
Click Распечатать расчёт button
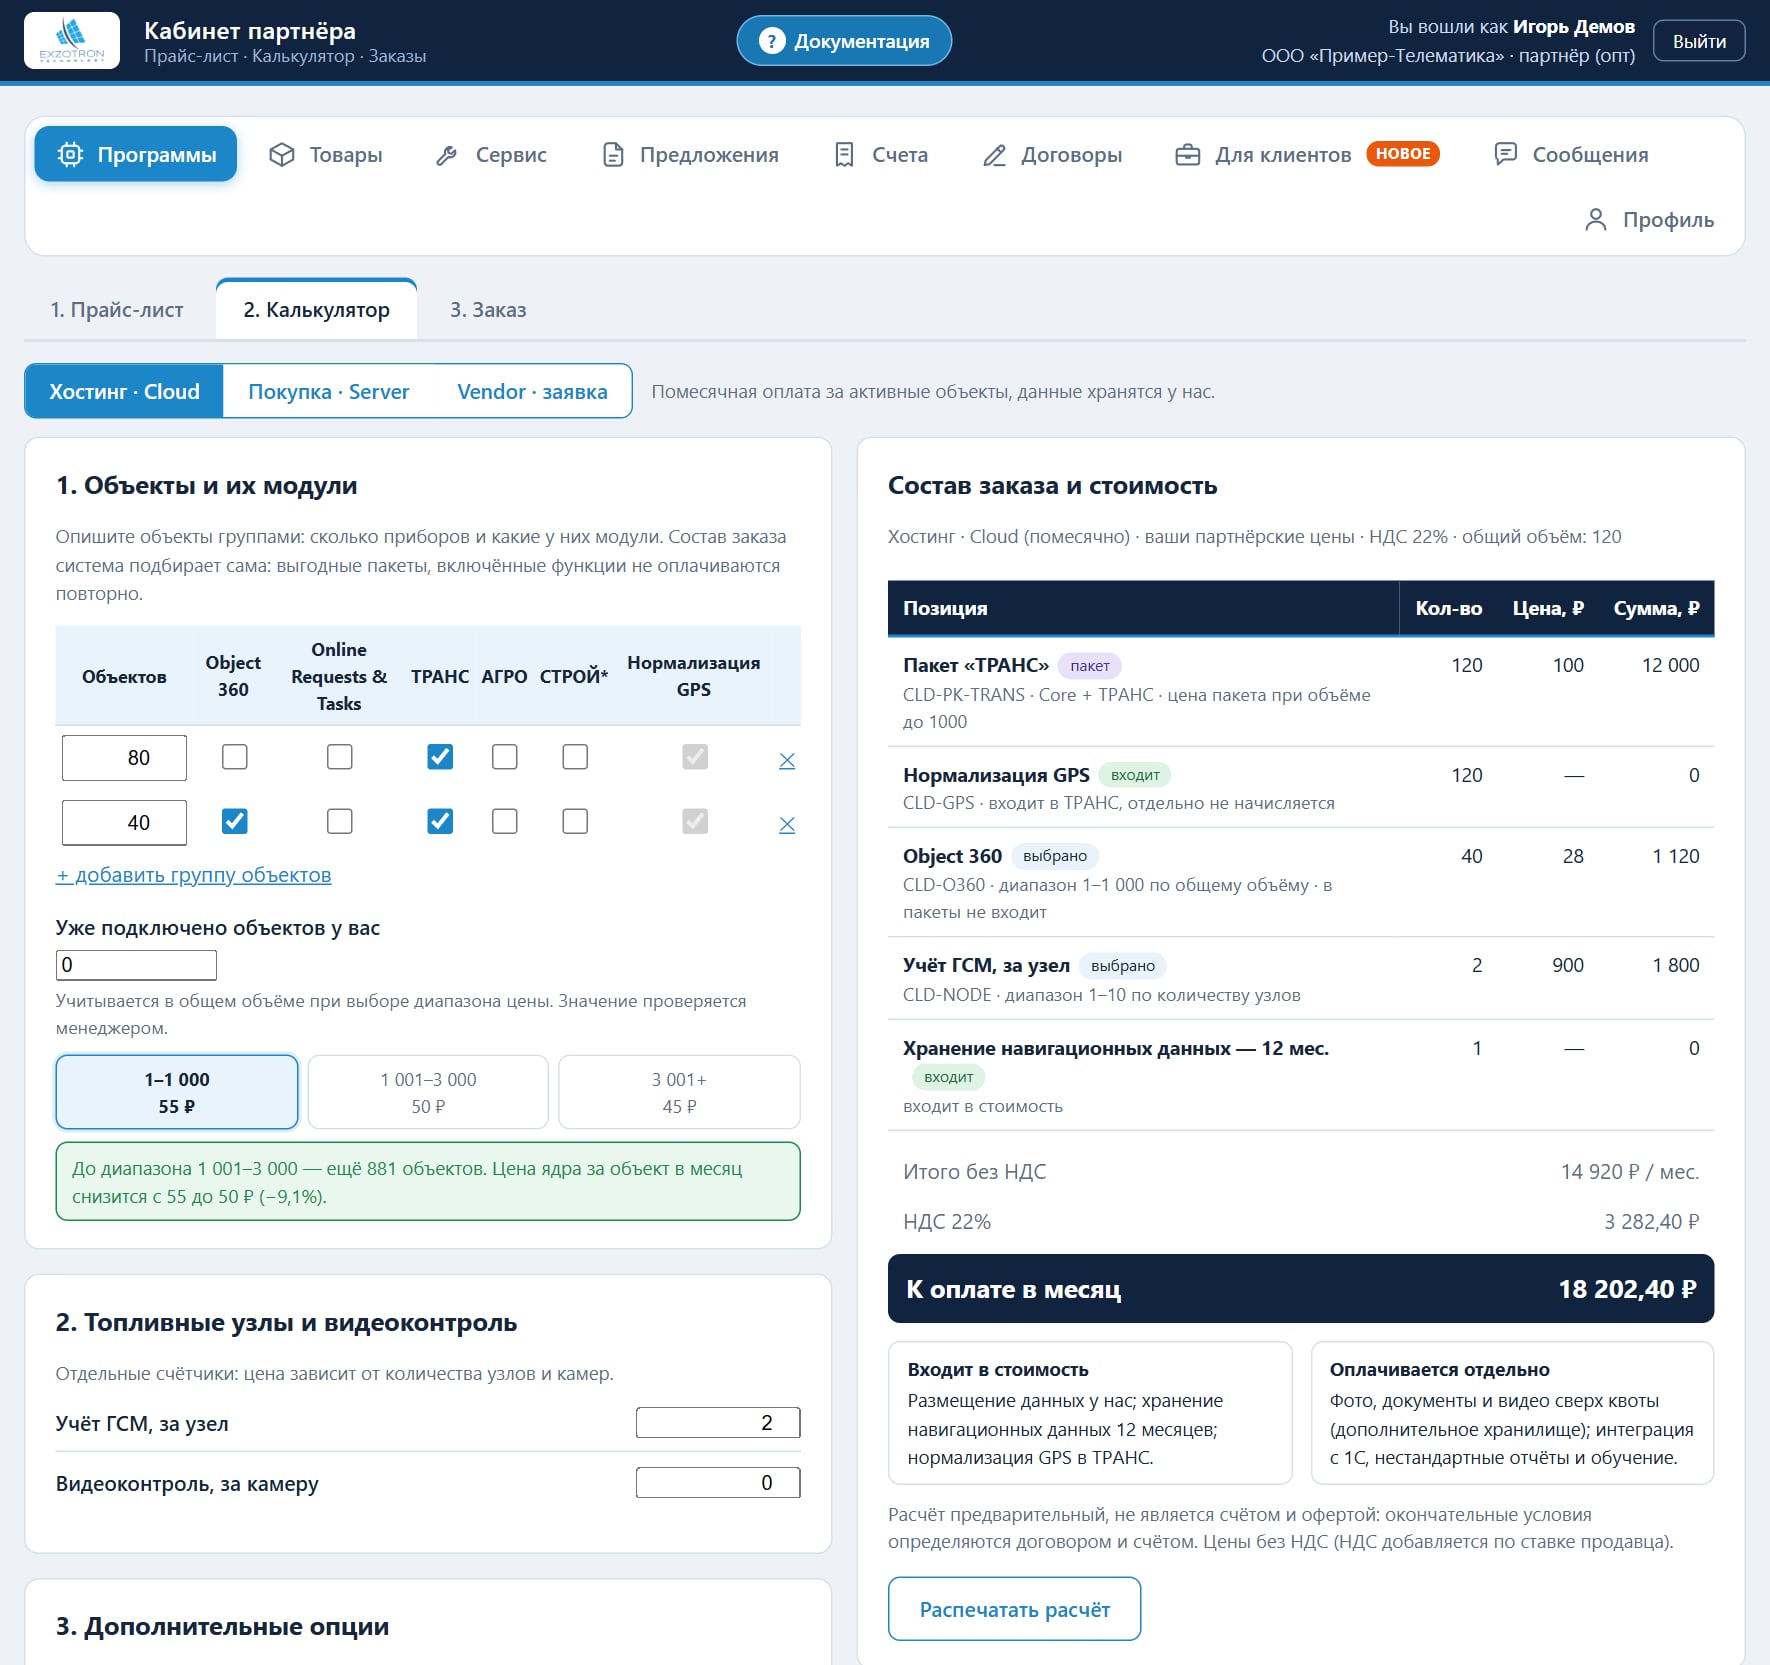[1014, 1609]
